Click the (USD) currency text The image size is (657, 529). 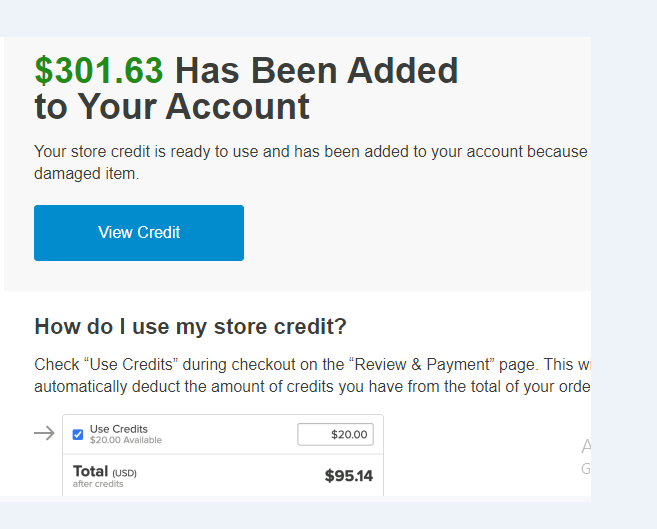tap(124, 473)
